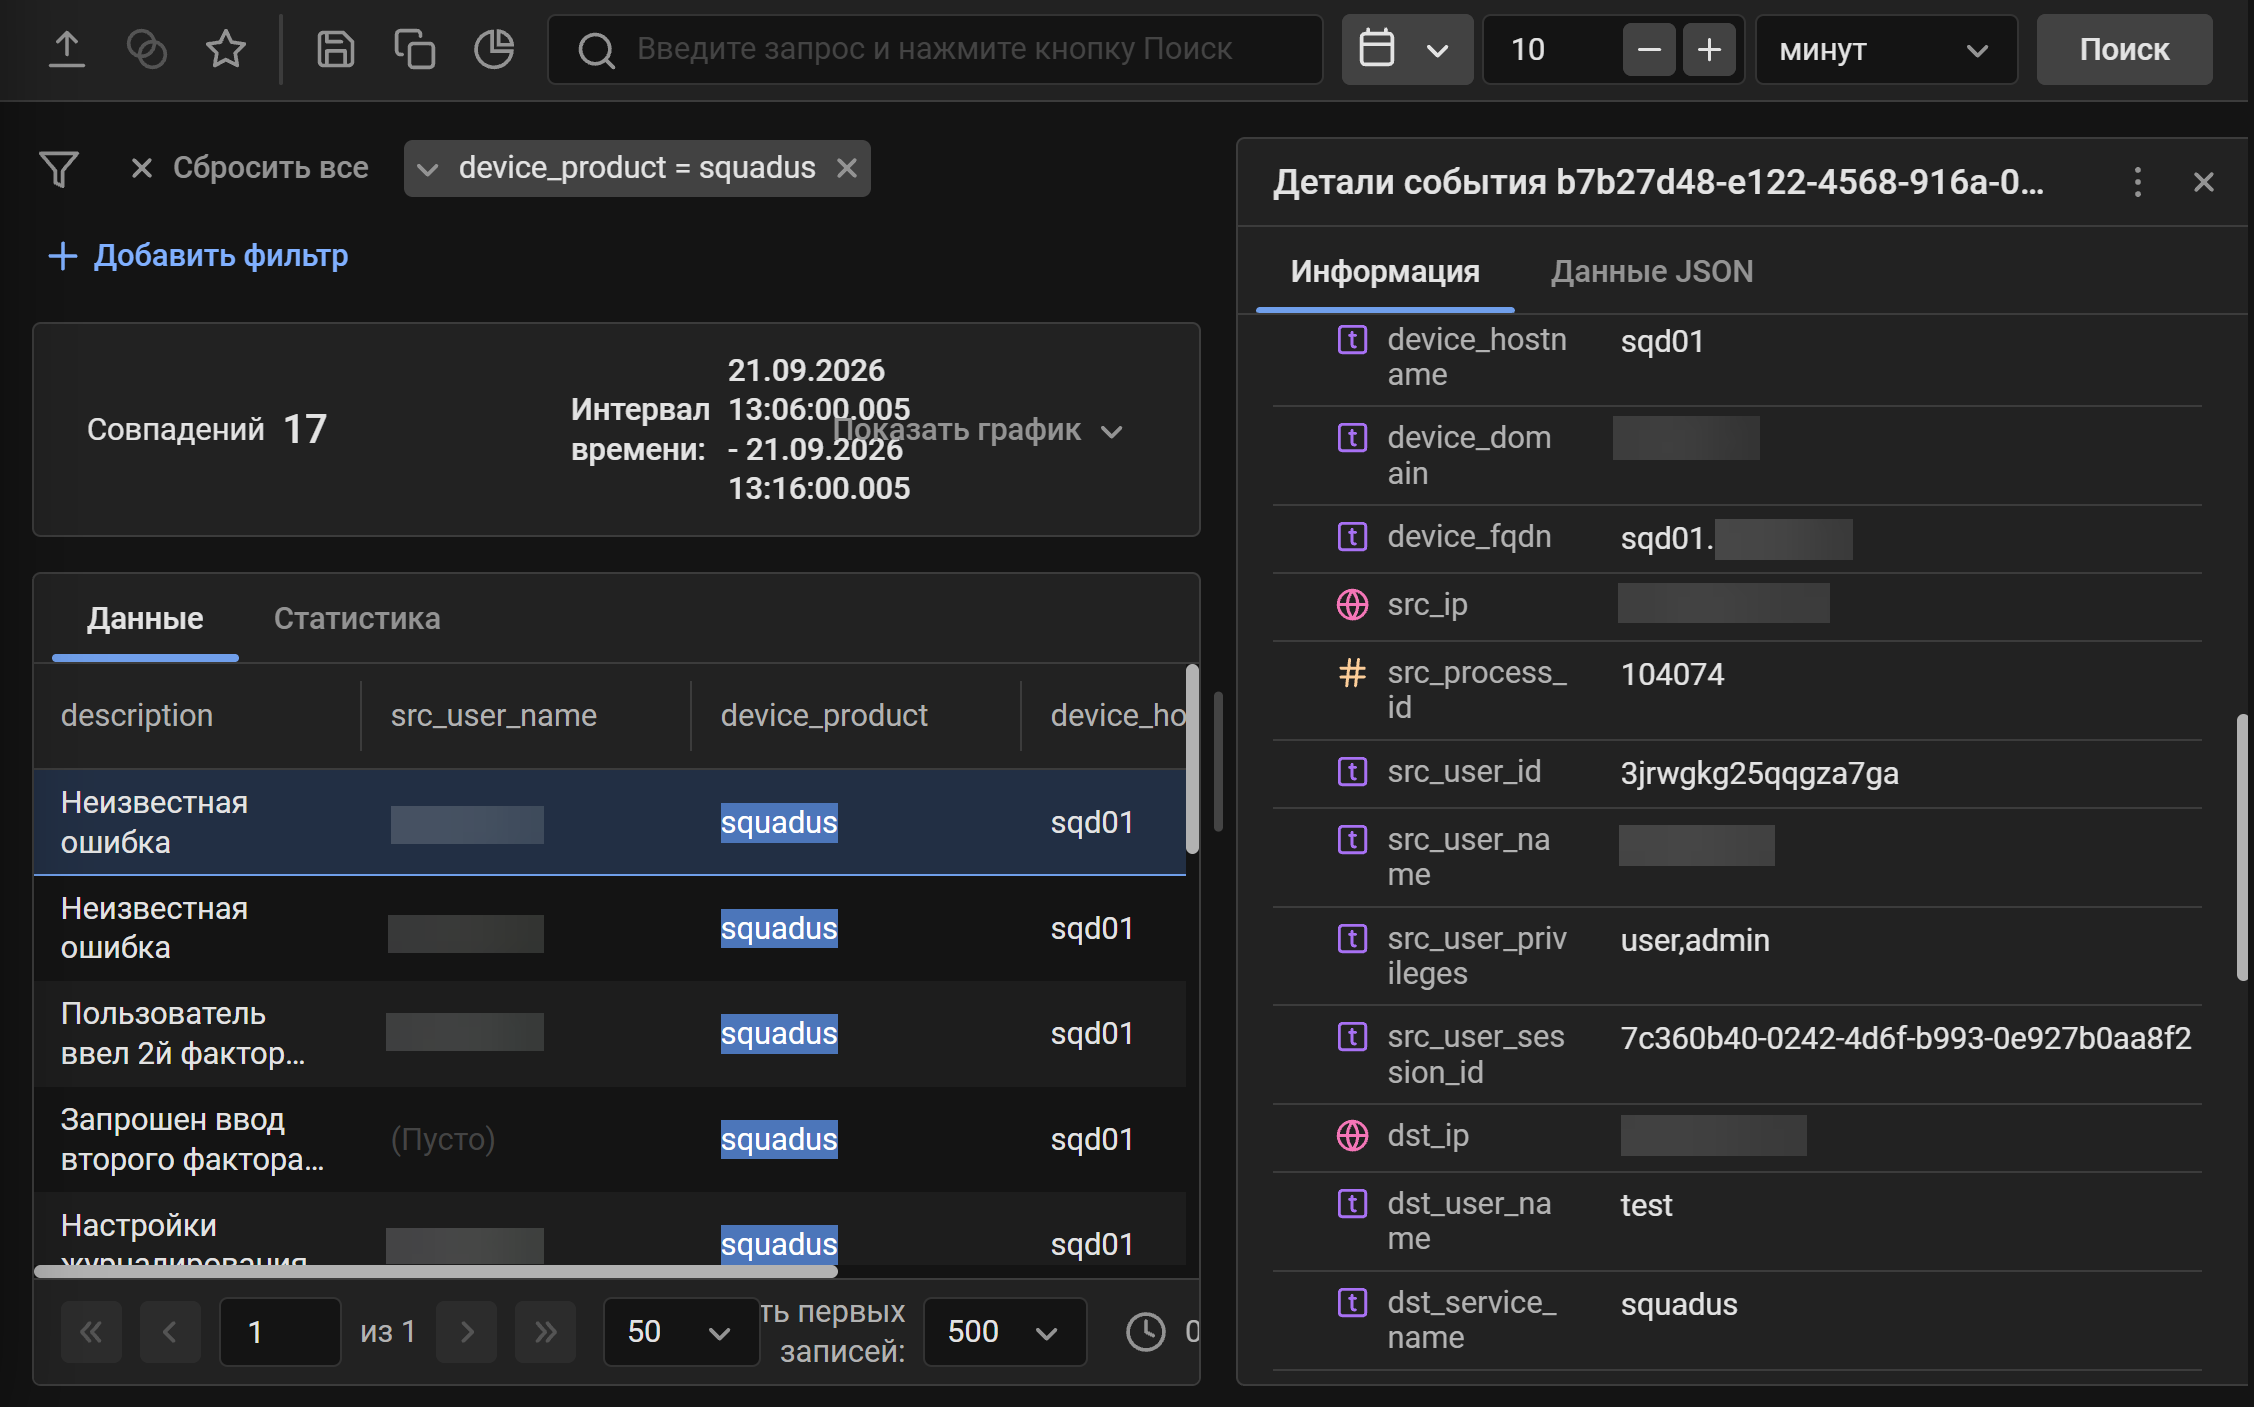Close the event details panel
The width and height of the screenshot is (2254, 1407).
point(2204,182)
